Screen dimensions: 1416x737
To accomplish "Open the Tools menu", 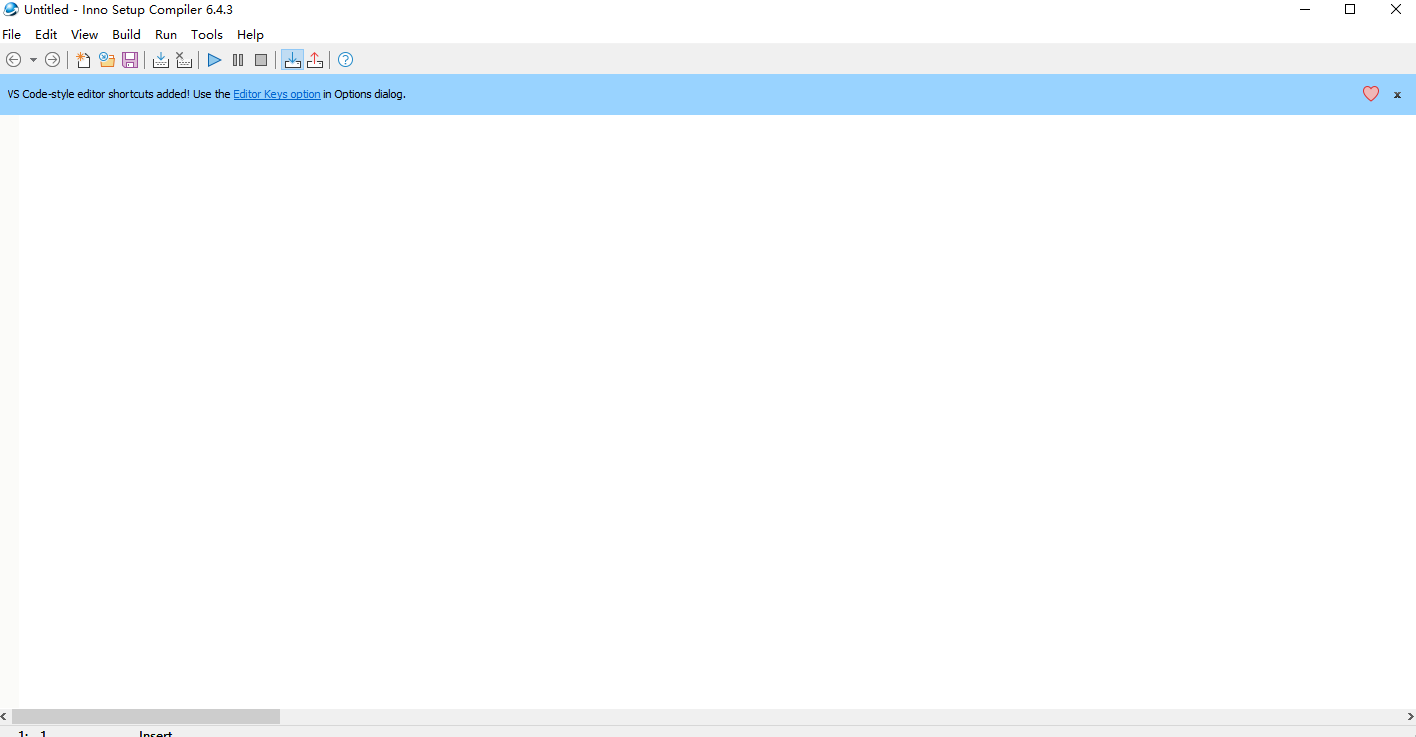I will coord(207,34).
